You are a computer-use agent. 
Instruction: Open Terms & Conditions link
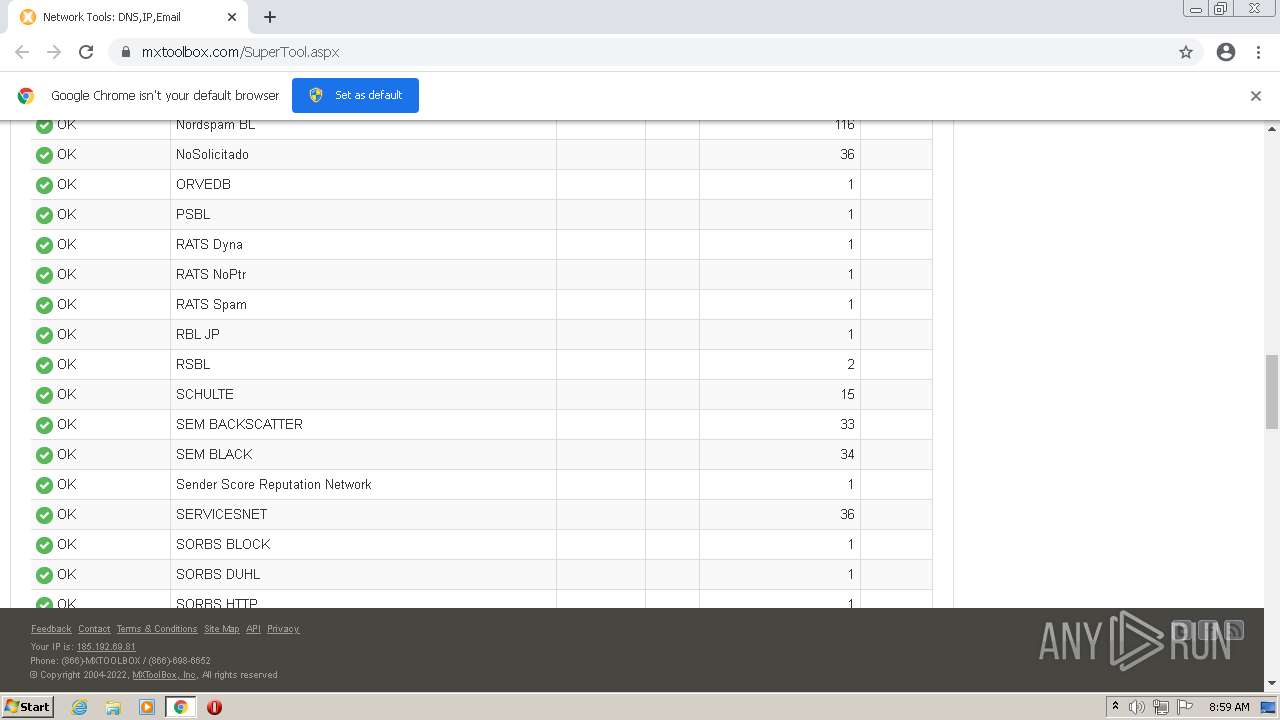click(157, 629)
